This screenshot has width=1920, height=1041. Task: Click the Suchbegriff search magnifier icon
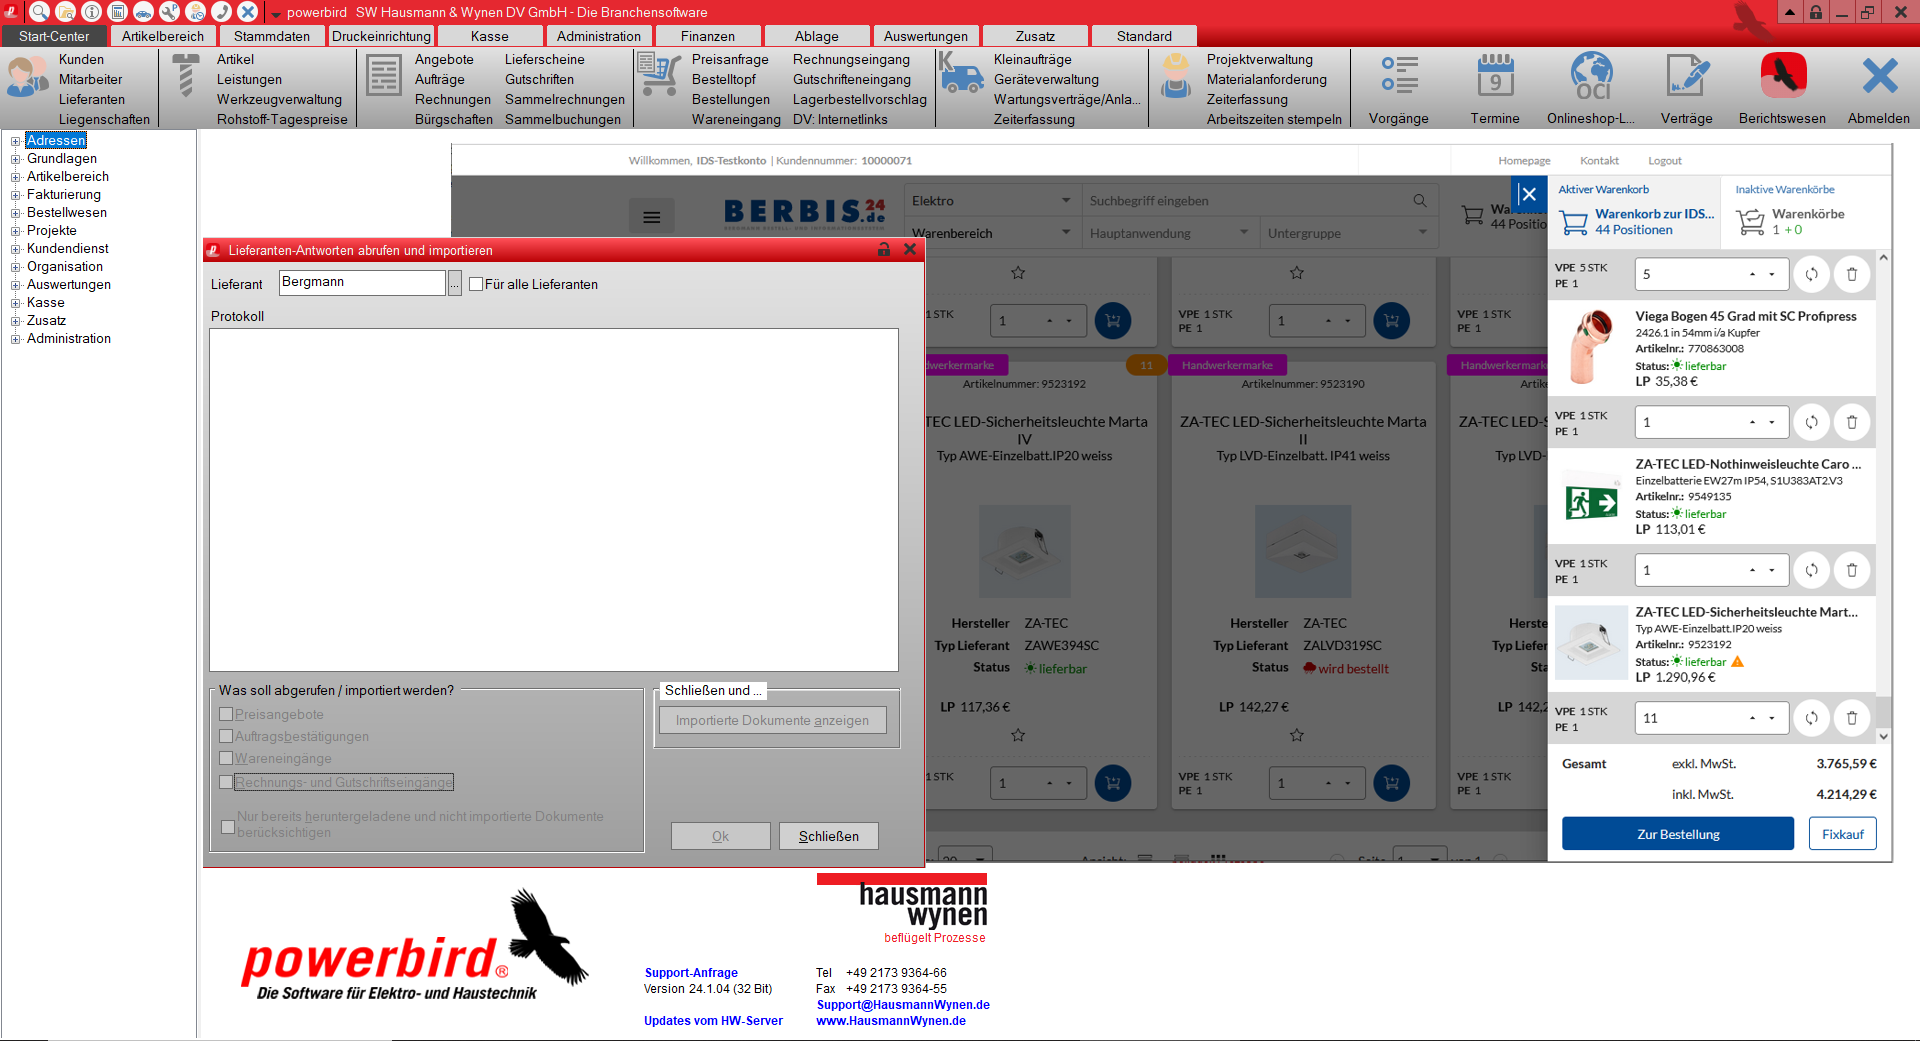(x=1420, y=201)
